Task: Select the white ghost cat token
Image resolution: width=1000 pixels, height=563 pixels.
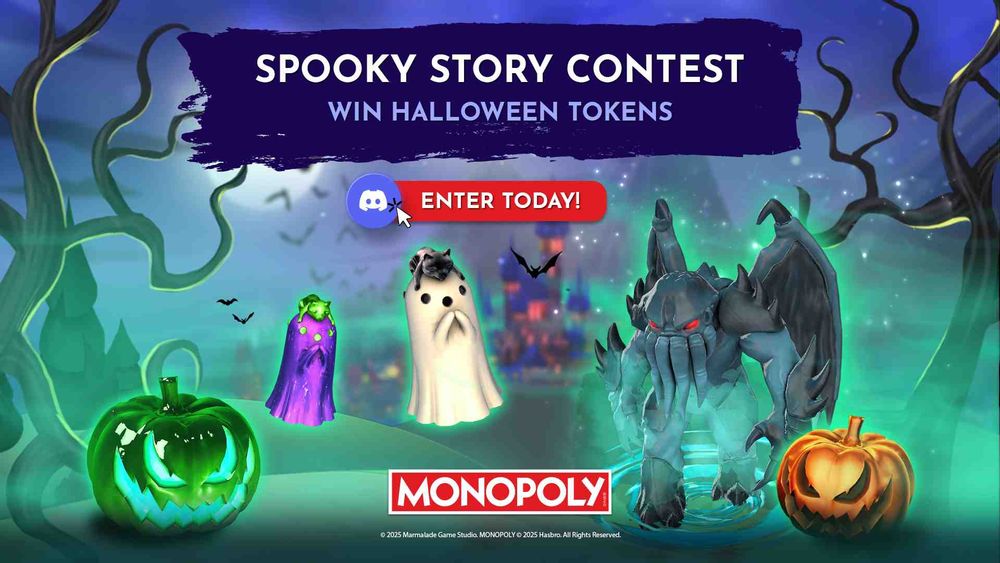Action: (452, 337)
